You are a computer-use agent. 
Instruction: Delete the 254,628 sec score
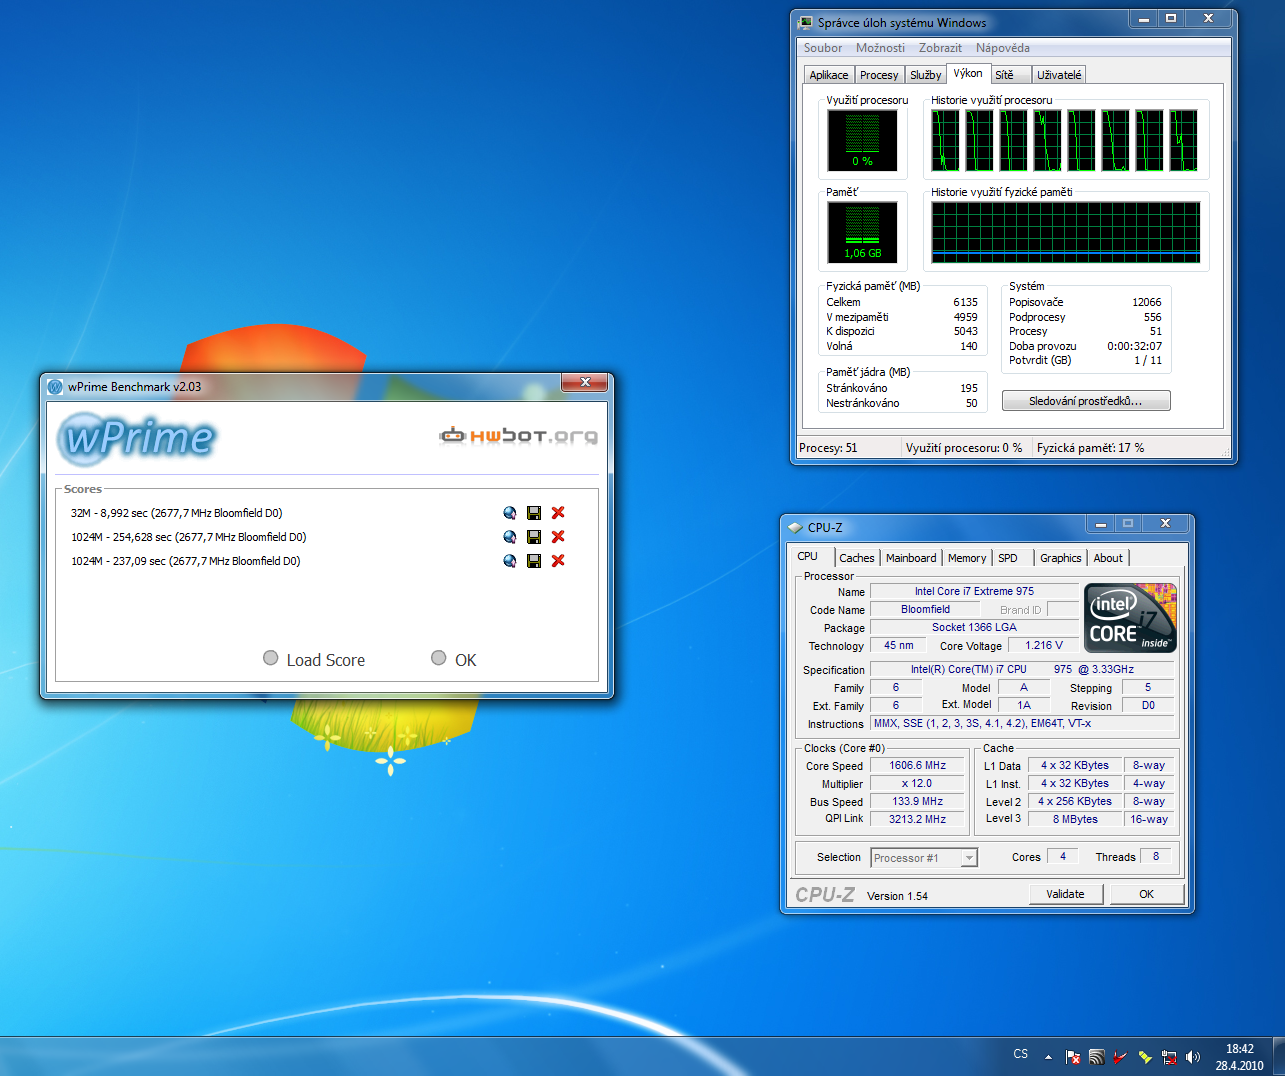[x=558, y=537]
